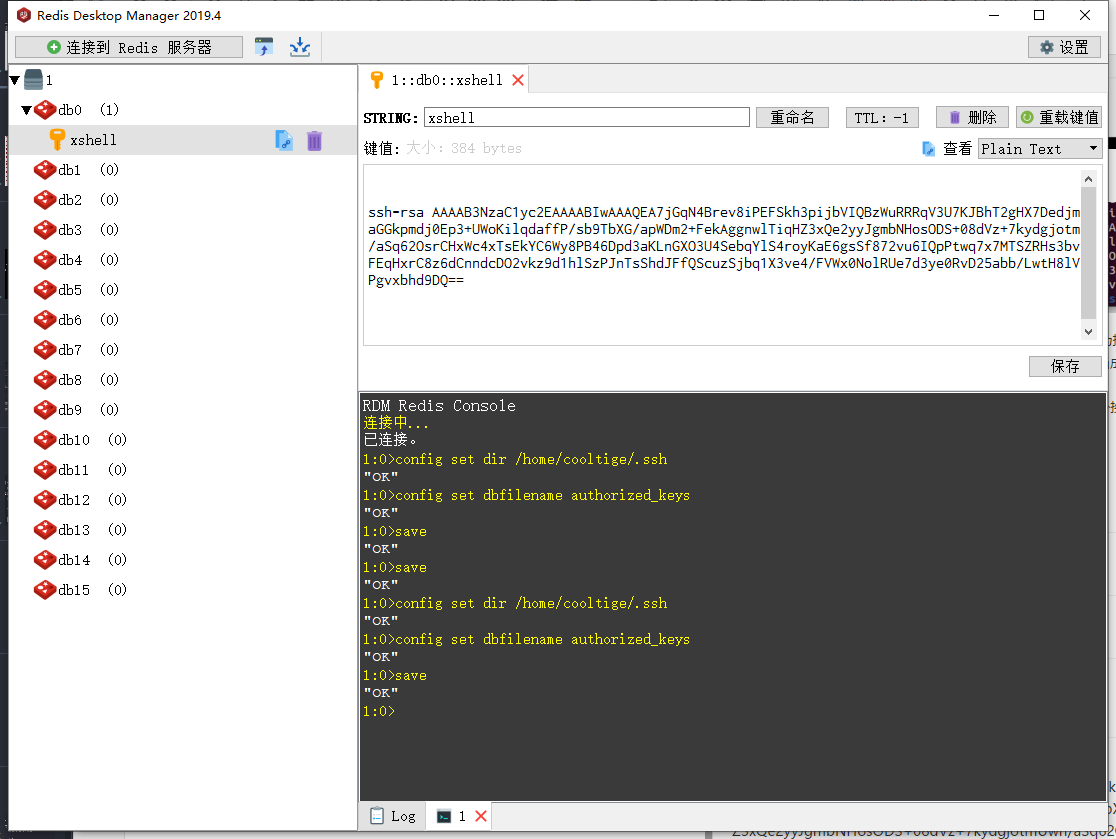Click the console prompt line 1:0>

[379, 711]
